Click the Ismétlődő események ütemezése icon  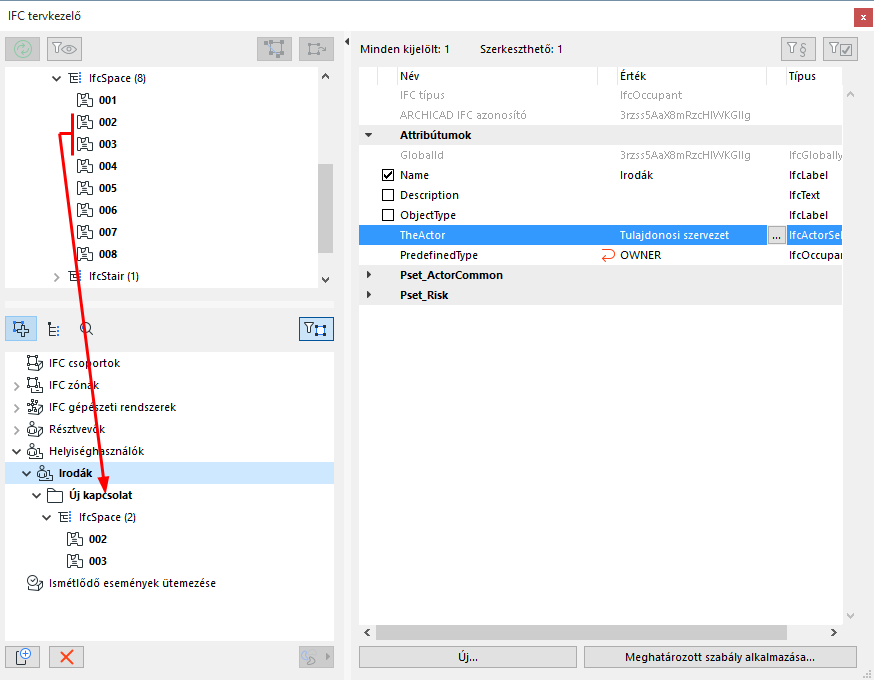coord(35,583)
